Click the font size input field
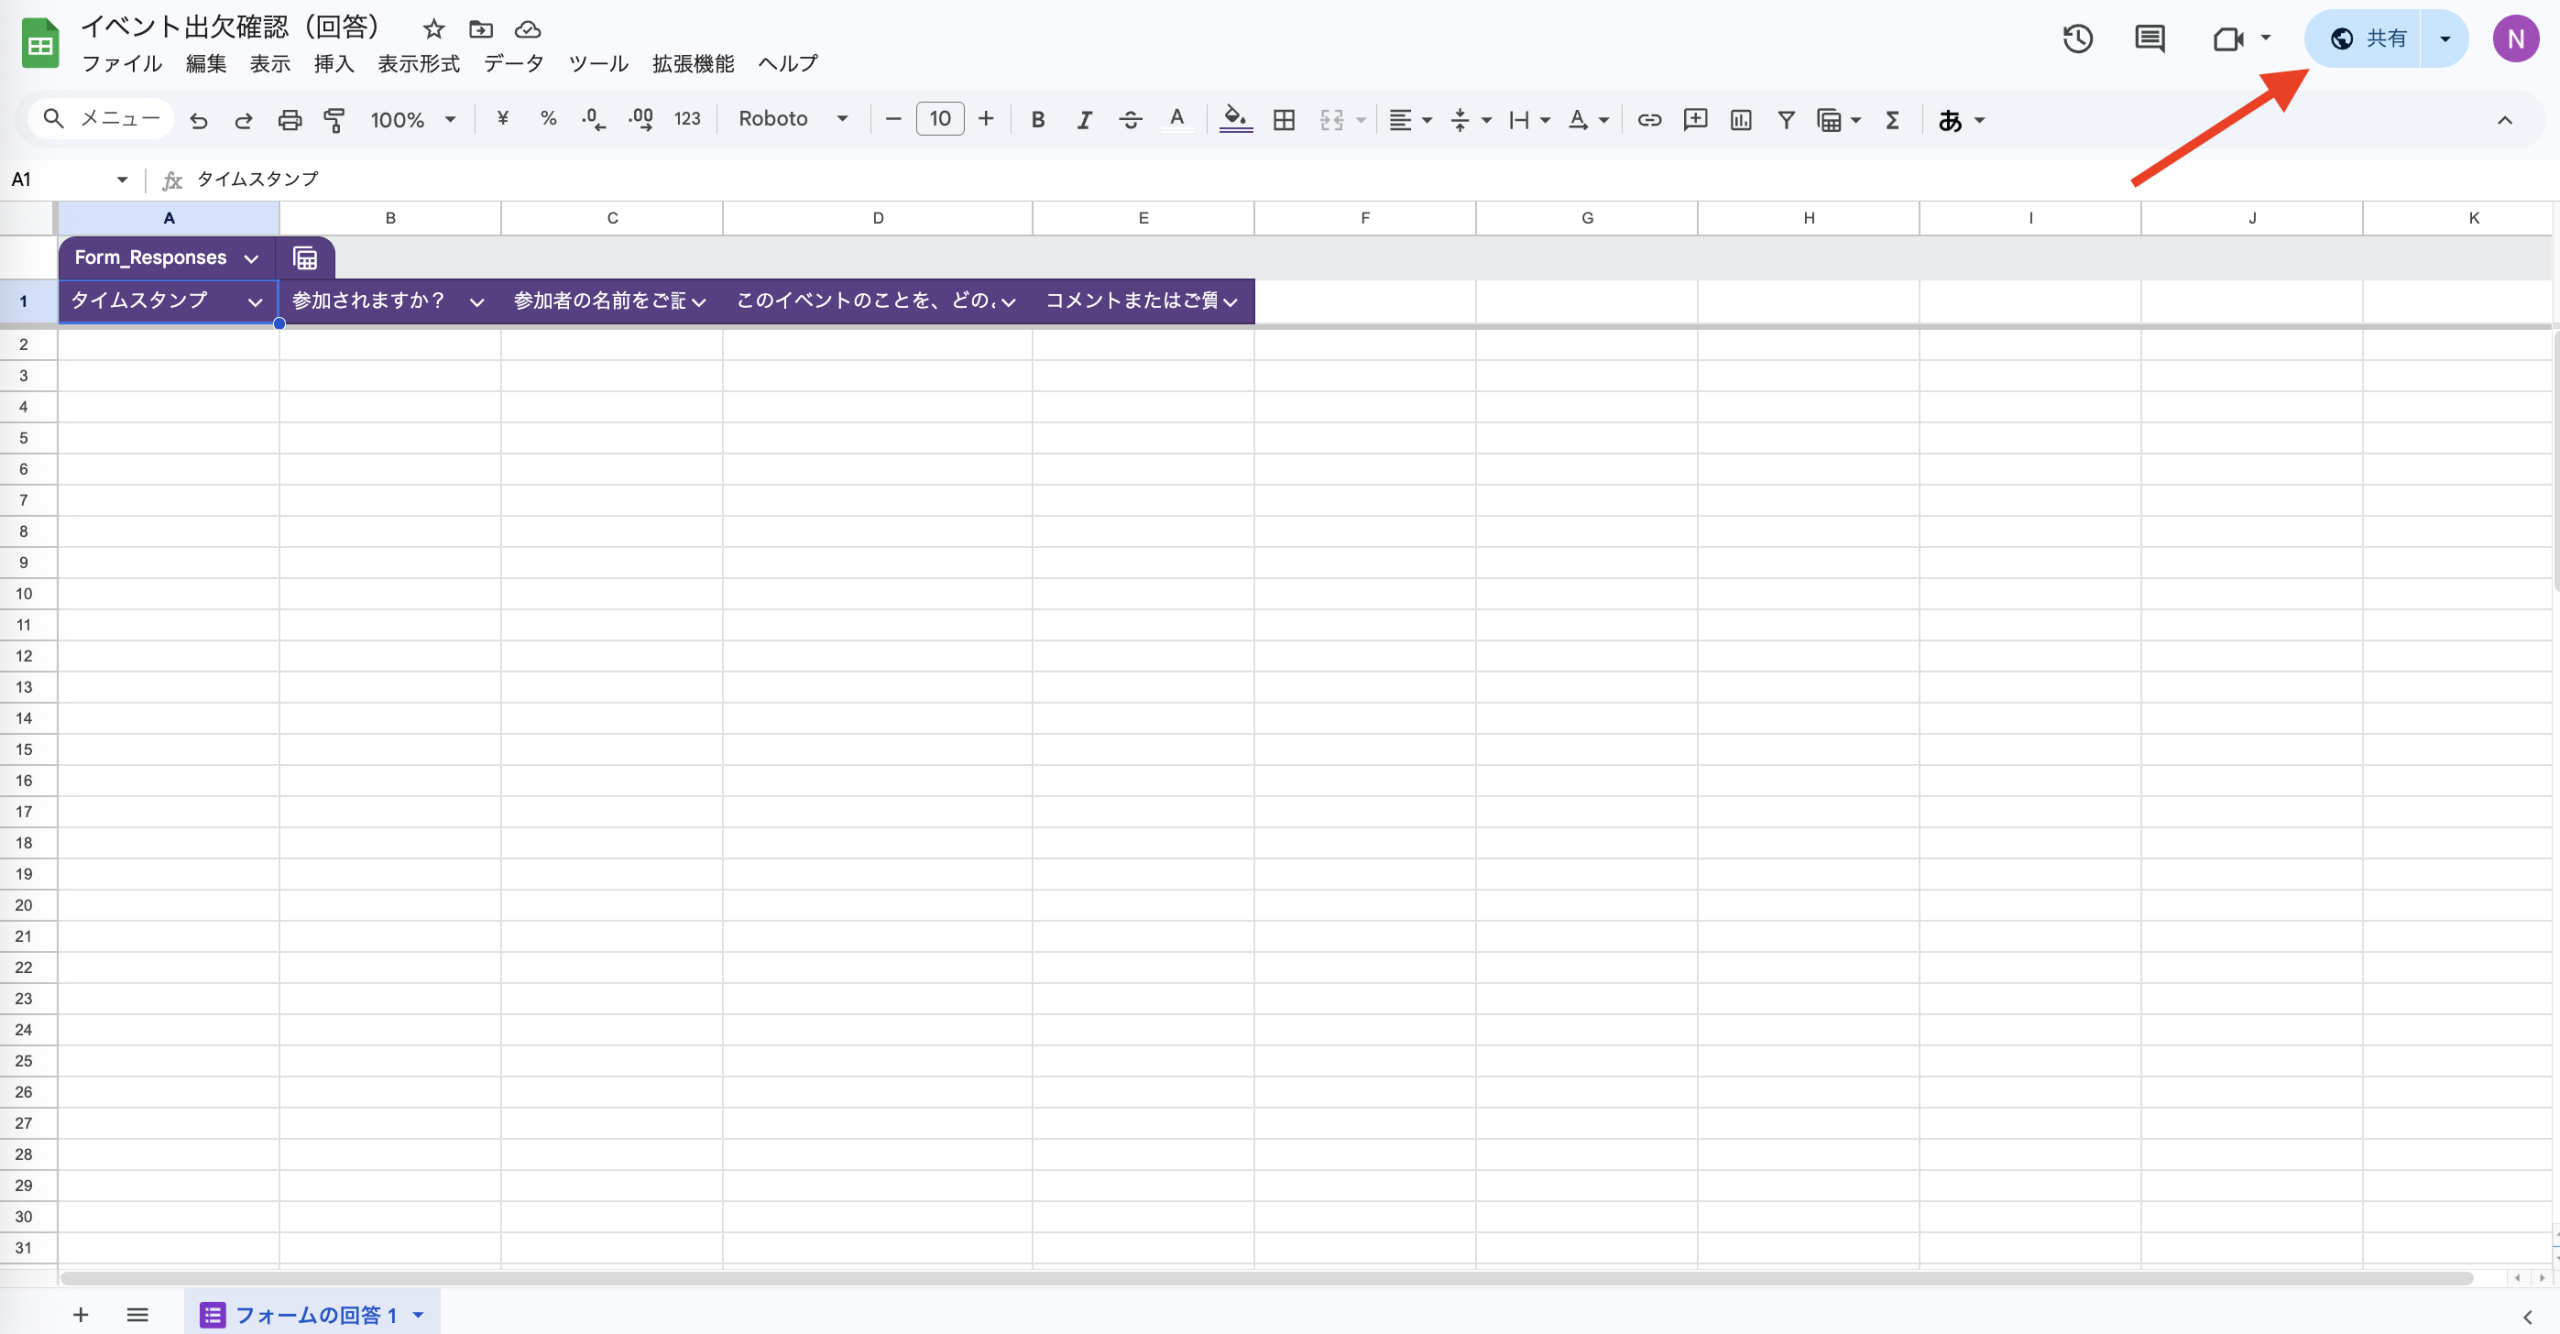The height and width of the screenshot is (1334, 2560). pyautogui.click(x=939, y=119)
